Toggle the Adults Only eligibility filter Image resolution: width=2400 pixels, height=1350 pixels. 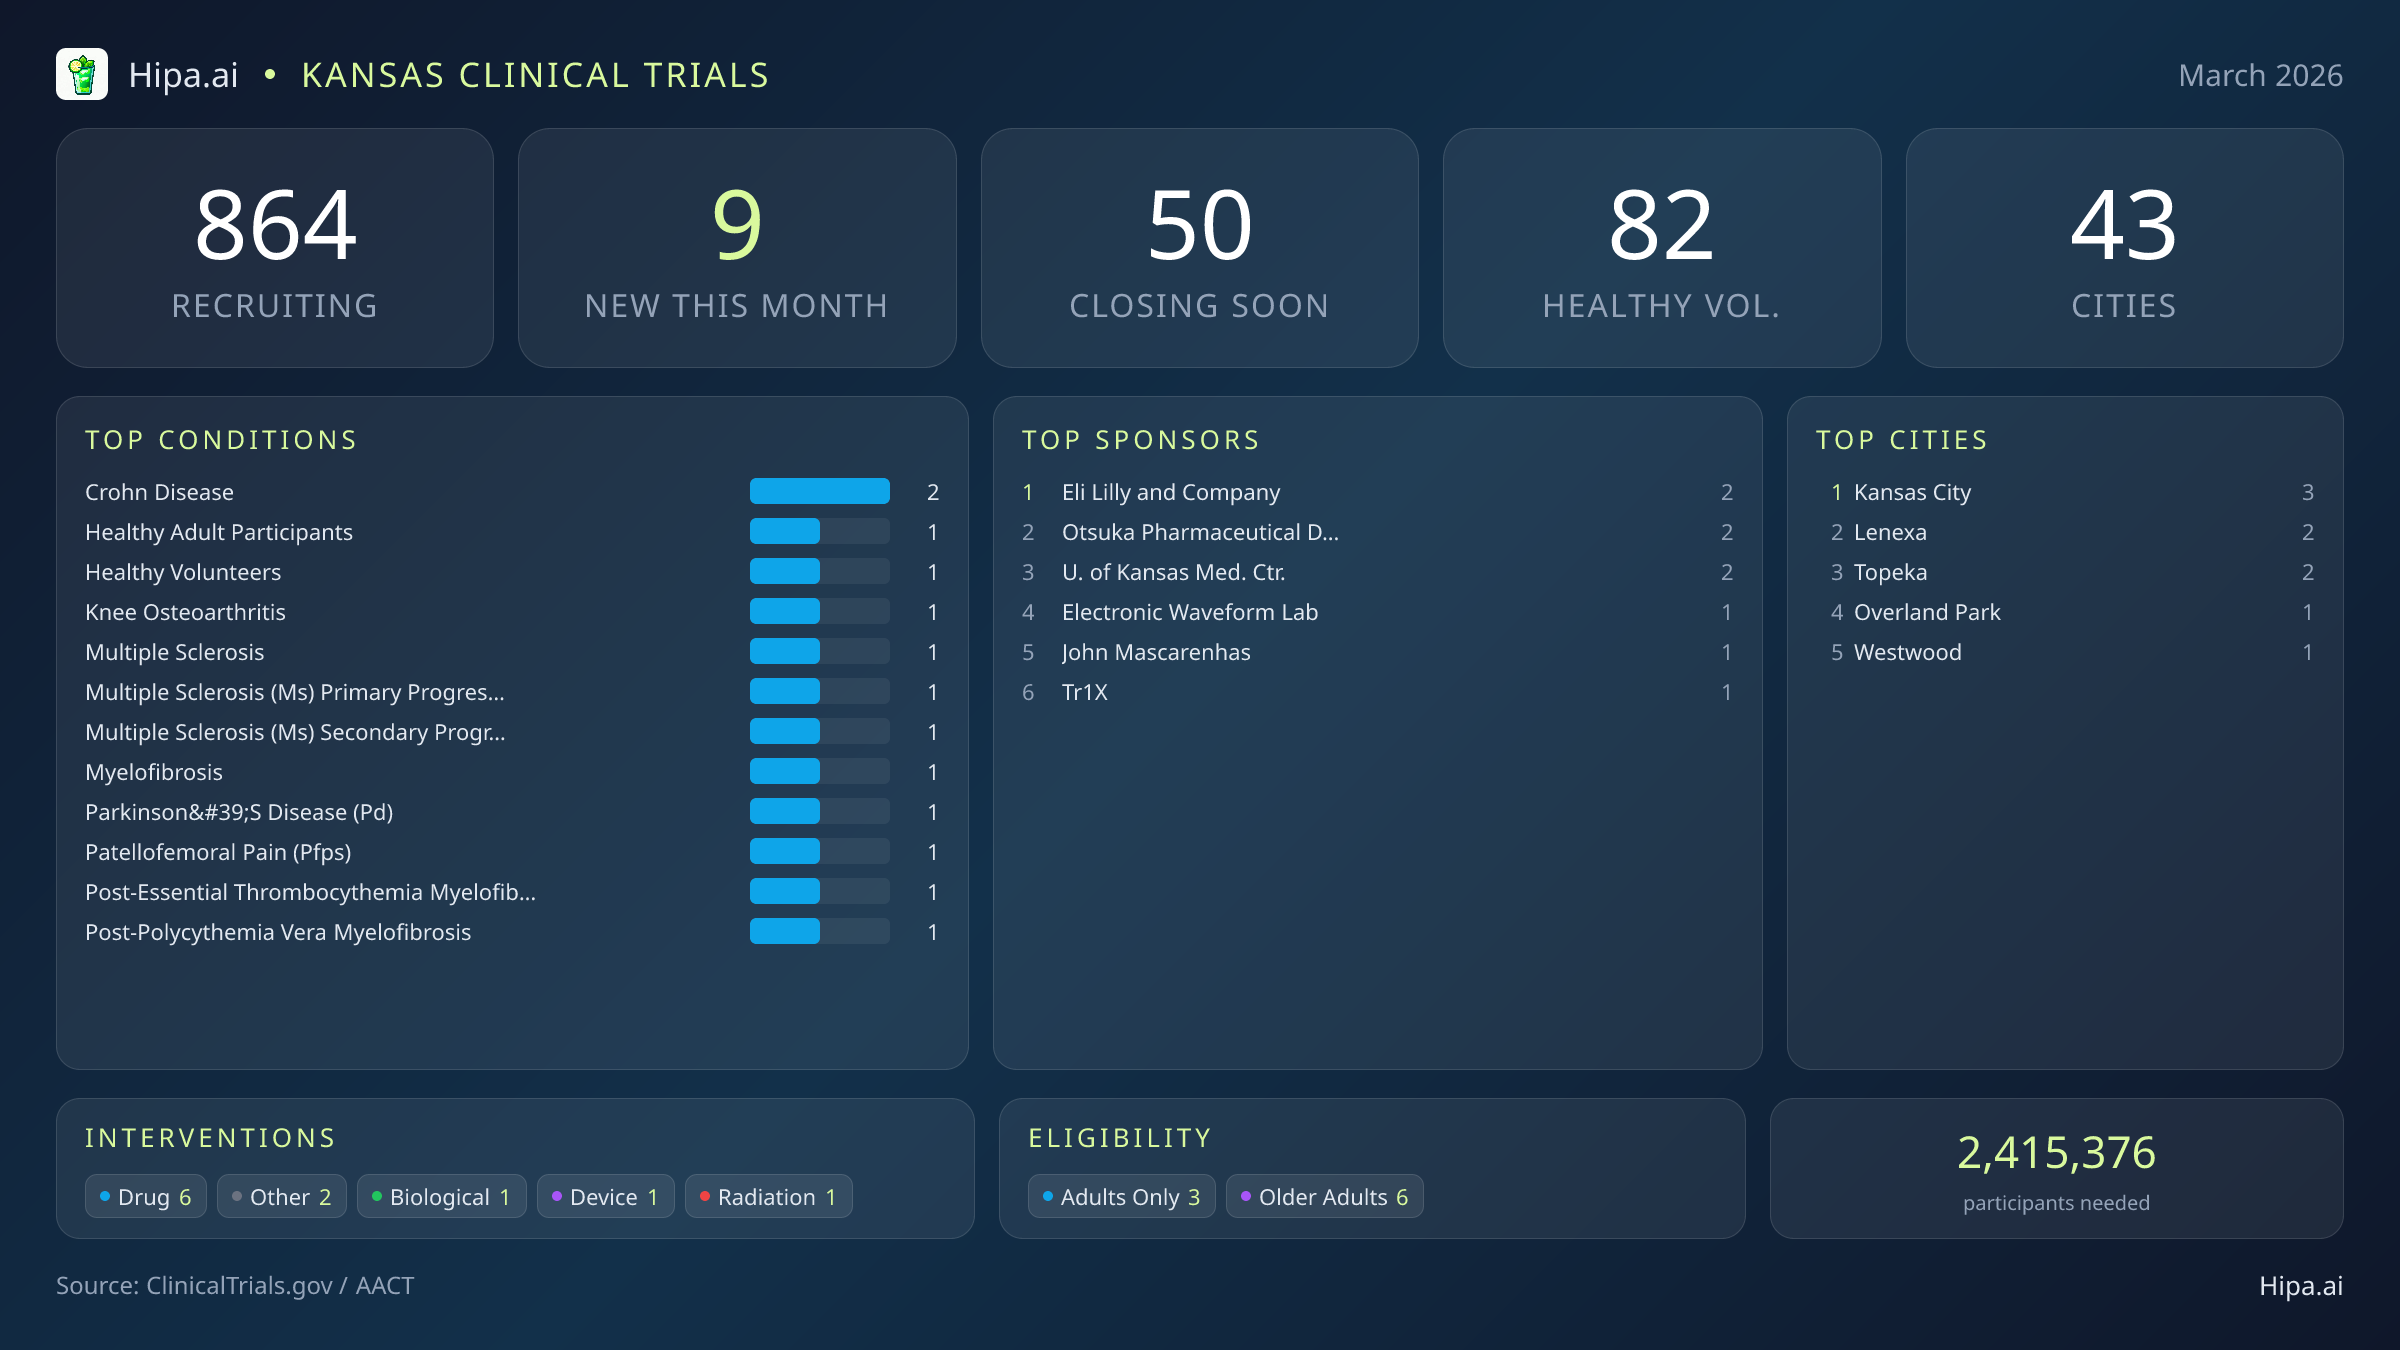[x=1120, y=1196]
